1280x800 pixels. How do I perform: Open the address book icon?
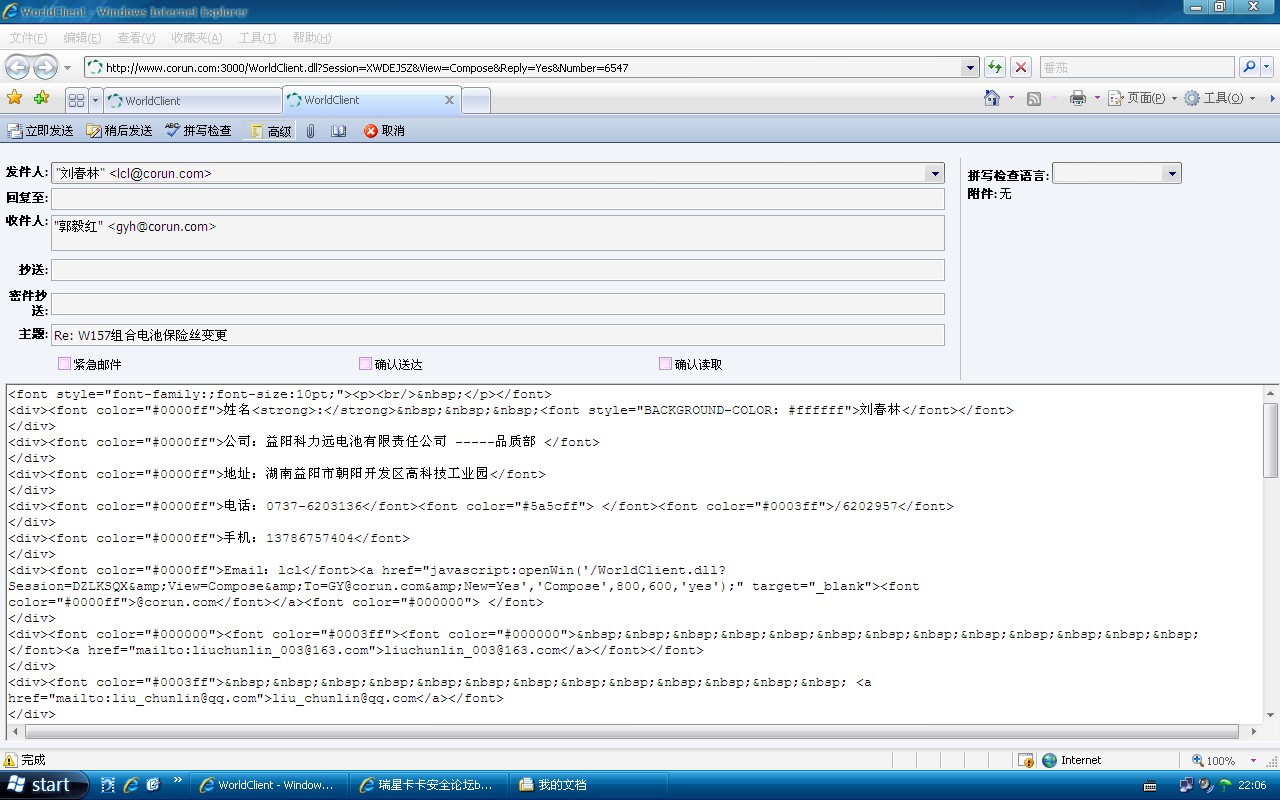click(339, 131)
